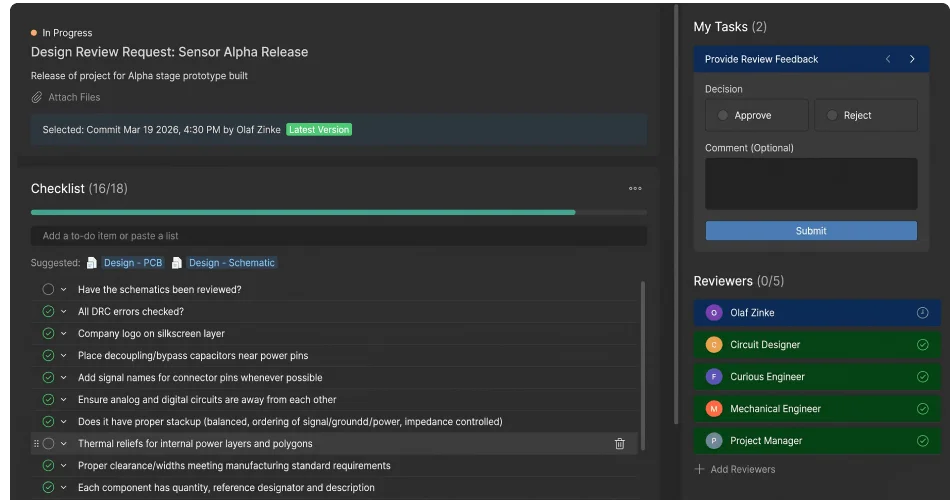
Task: Click the paperclip Attach Files icon
Action: click(37, 97)
